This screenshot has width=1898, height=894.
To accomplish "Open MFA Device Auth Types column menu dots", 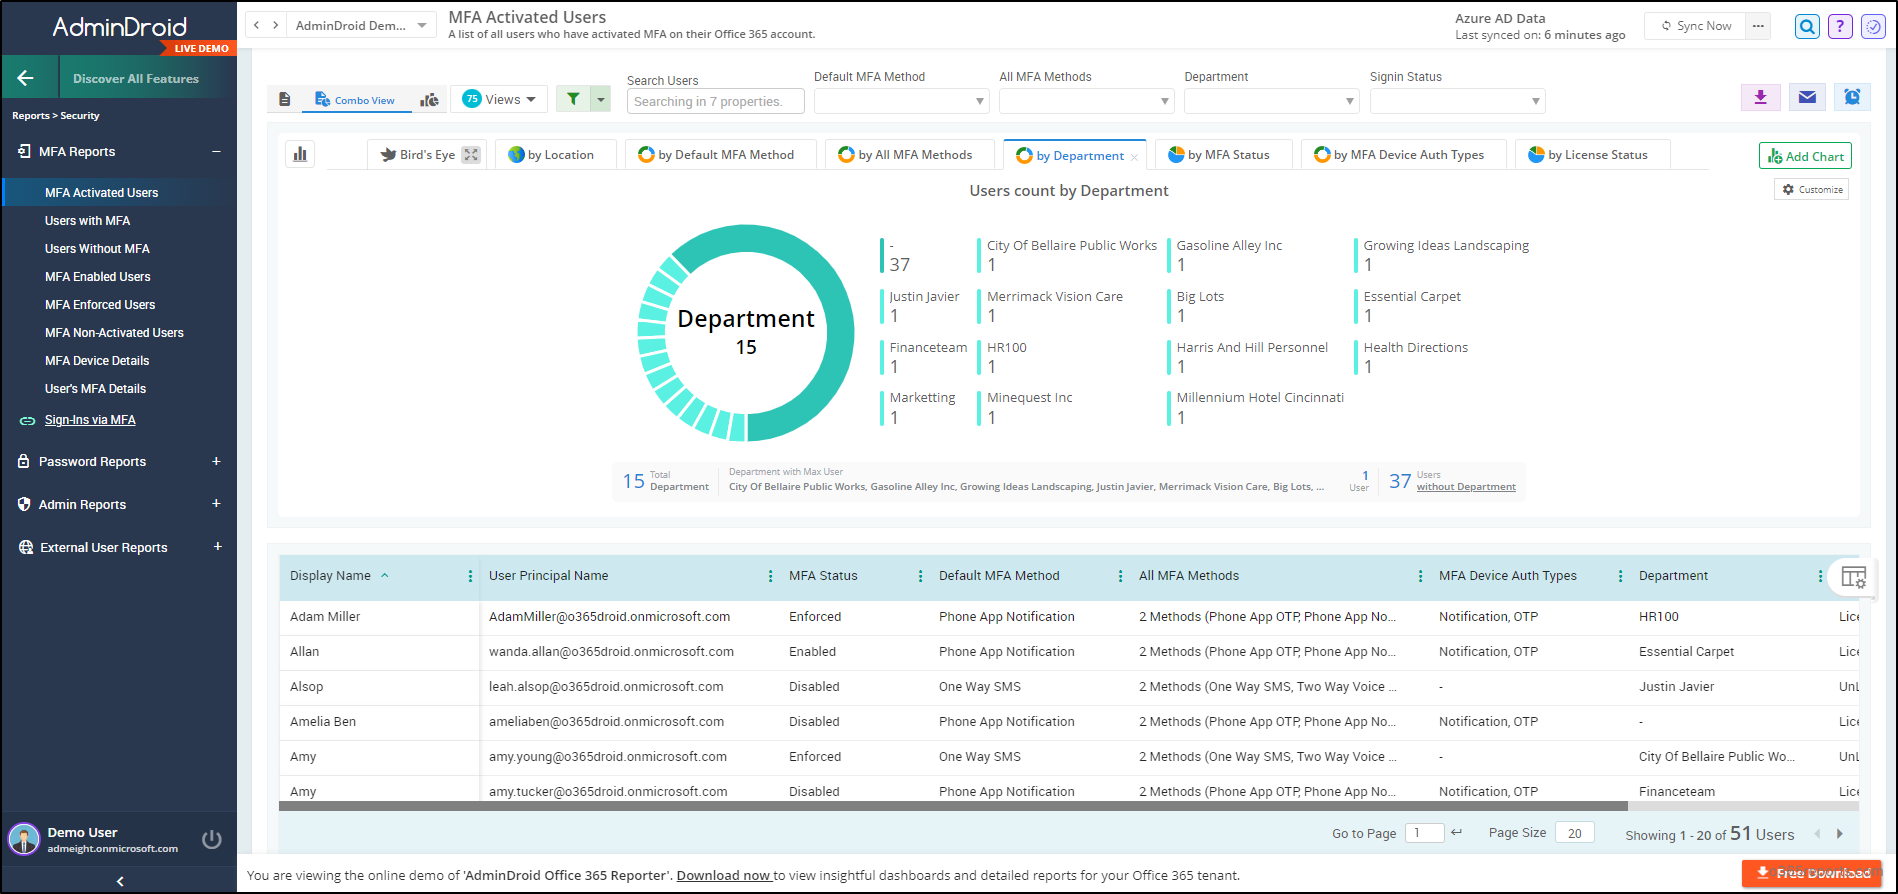I will [x=1620, y=576].
